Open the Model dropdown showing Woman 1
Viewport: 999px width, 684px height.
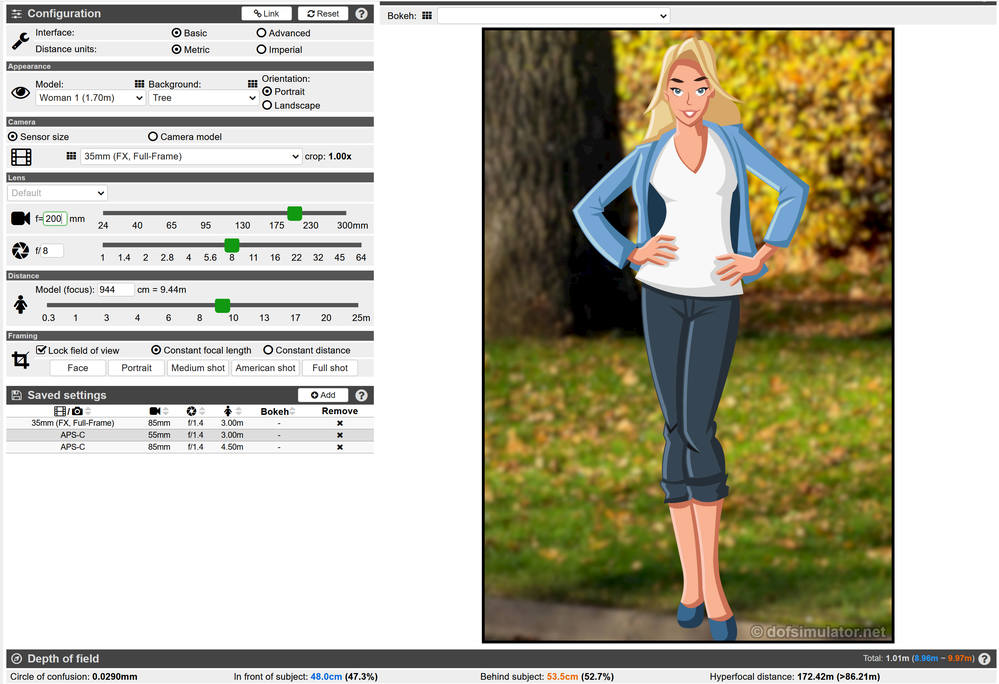coord(91,98)
